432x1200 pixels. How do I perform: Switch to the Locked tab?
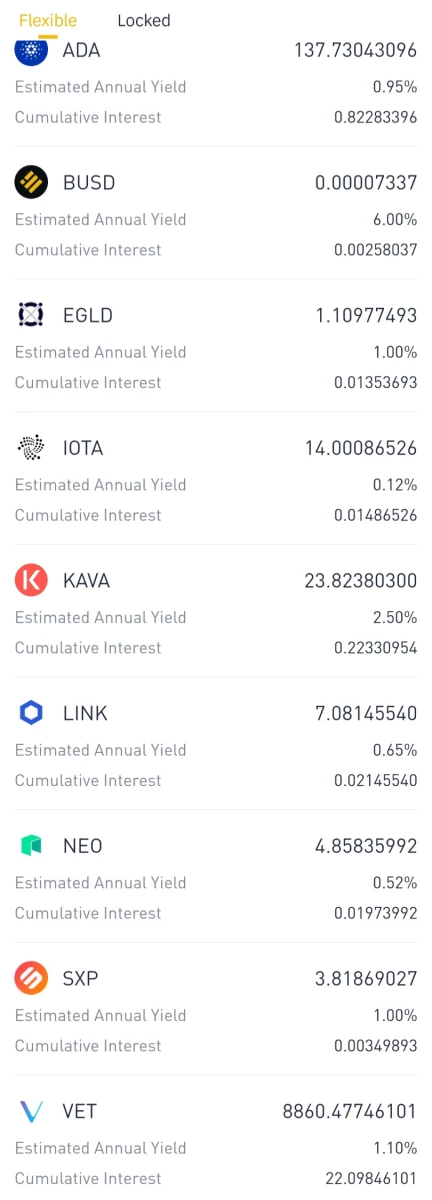[144, 20]
